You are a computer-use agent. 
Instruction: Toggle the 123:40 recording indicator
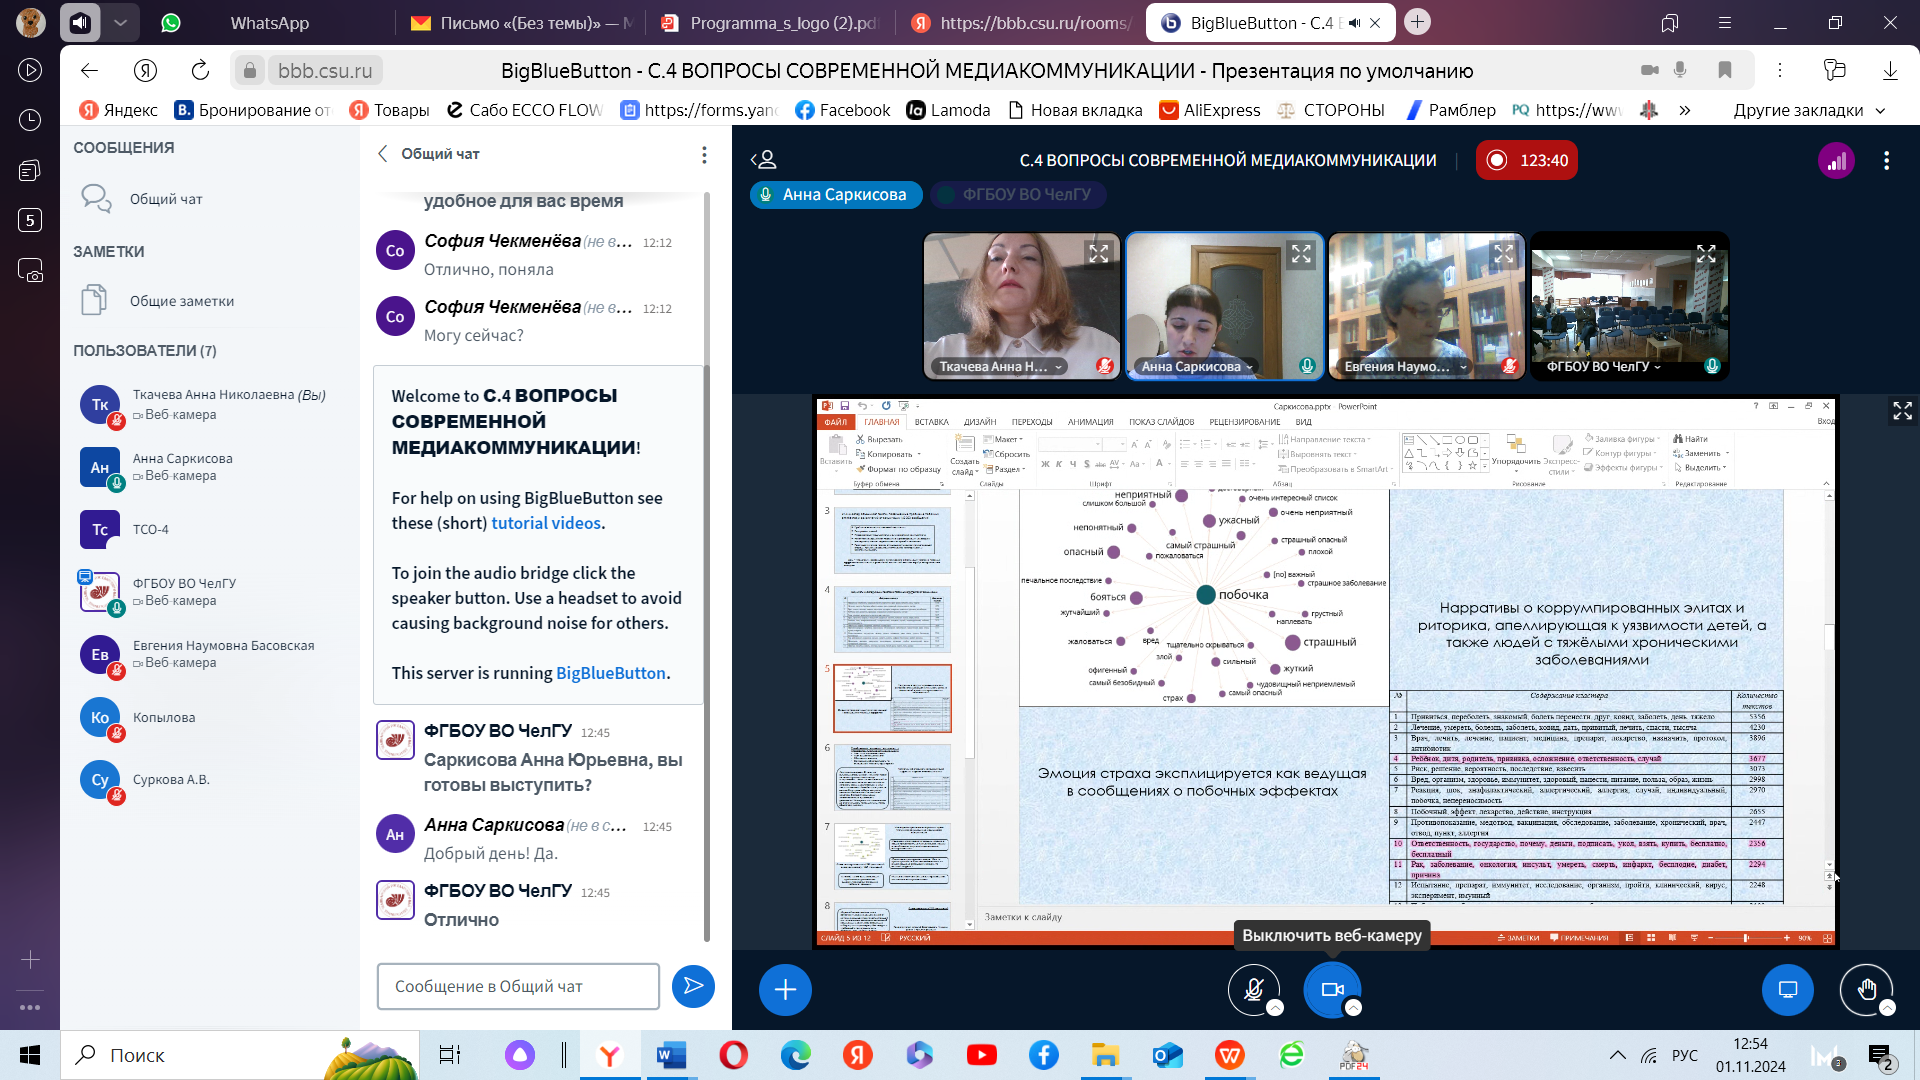click(x=1526, y=161)
